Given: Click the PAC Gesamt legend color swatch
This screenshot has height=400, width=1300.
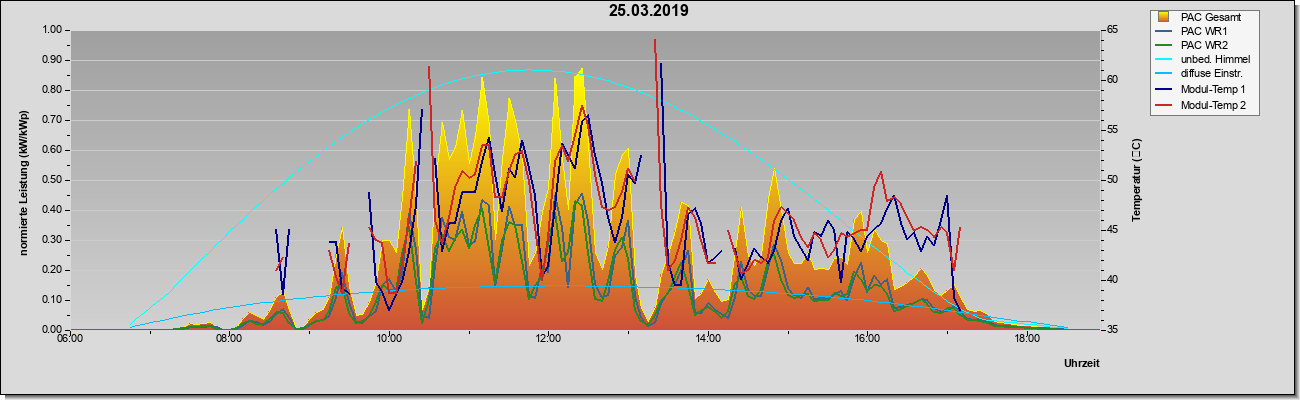Looking at the screenshot, I should coord(1165,16).
